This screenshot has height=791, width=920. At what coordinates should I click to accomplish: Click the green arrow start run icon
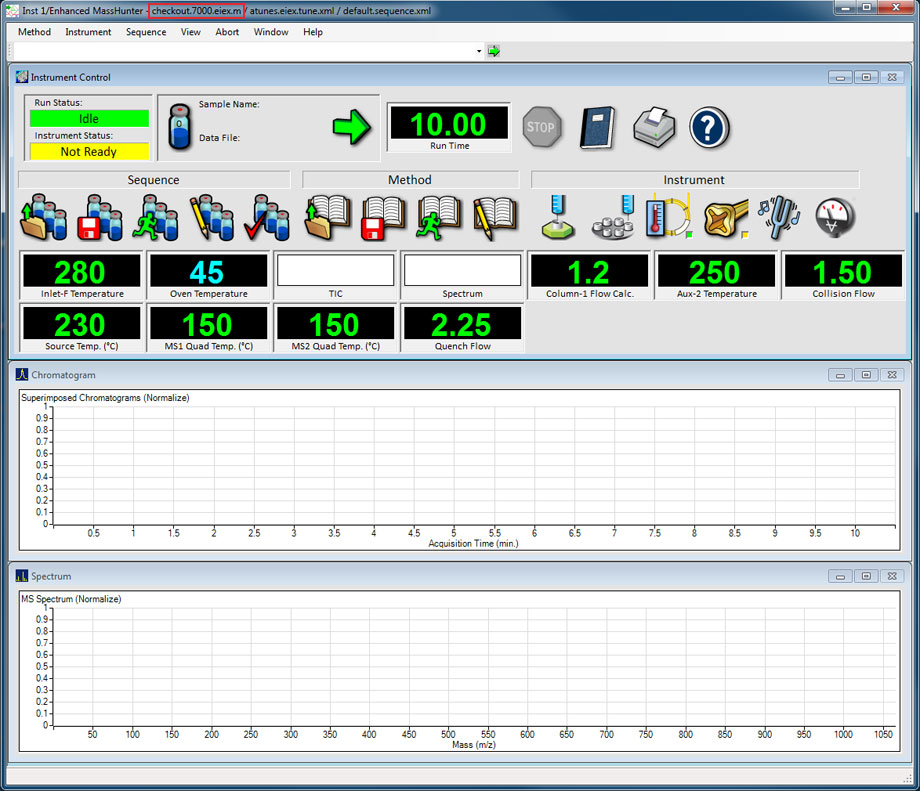click(x=351, y=128)
